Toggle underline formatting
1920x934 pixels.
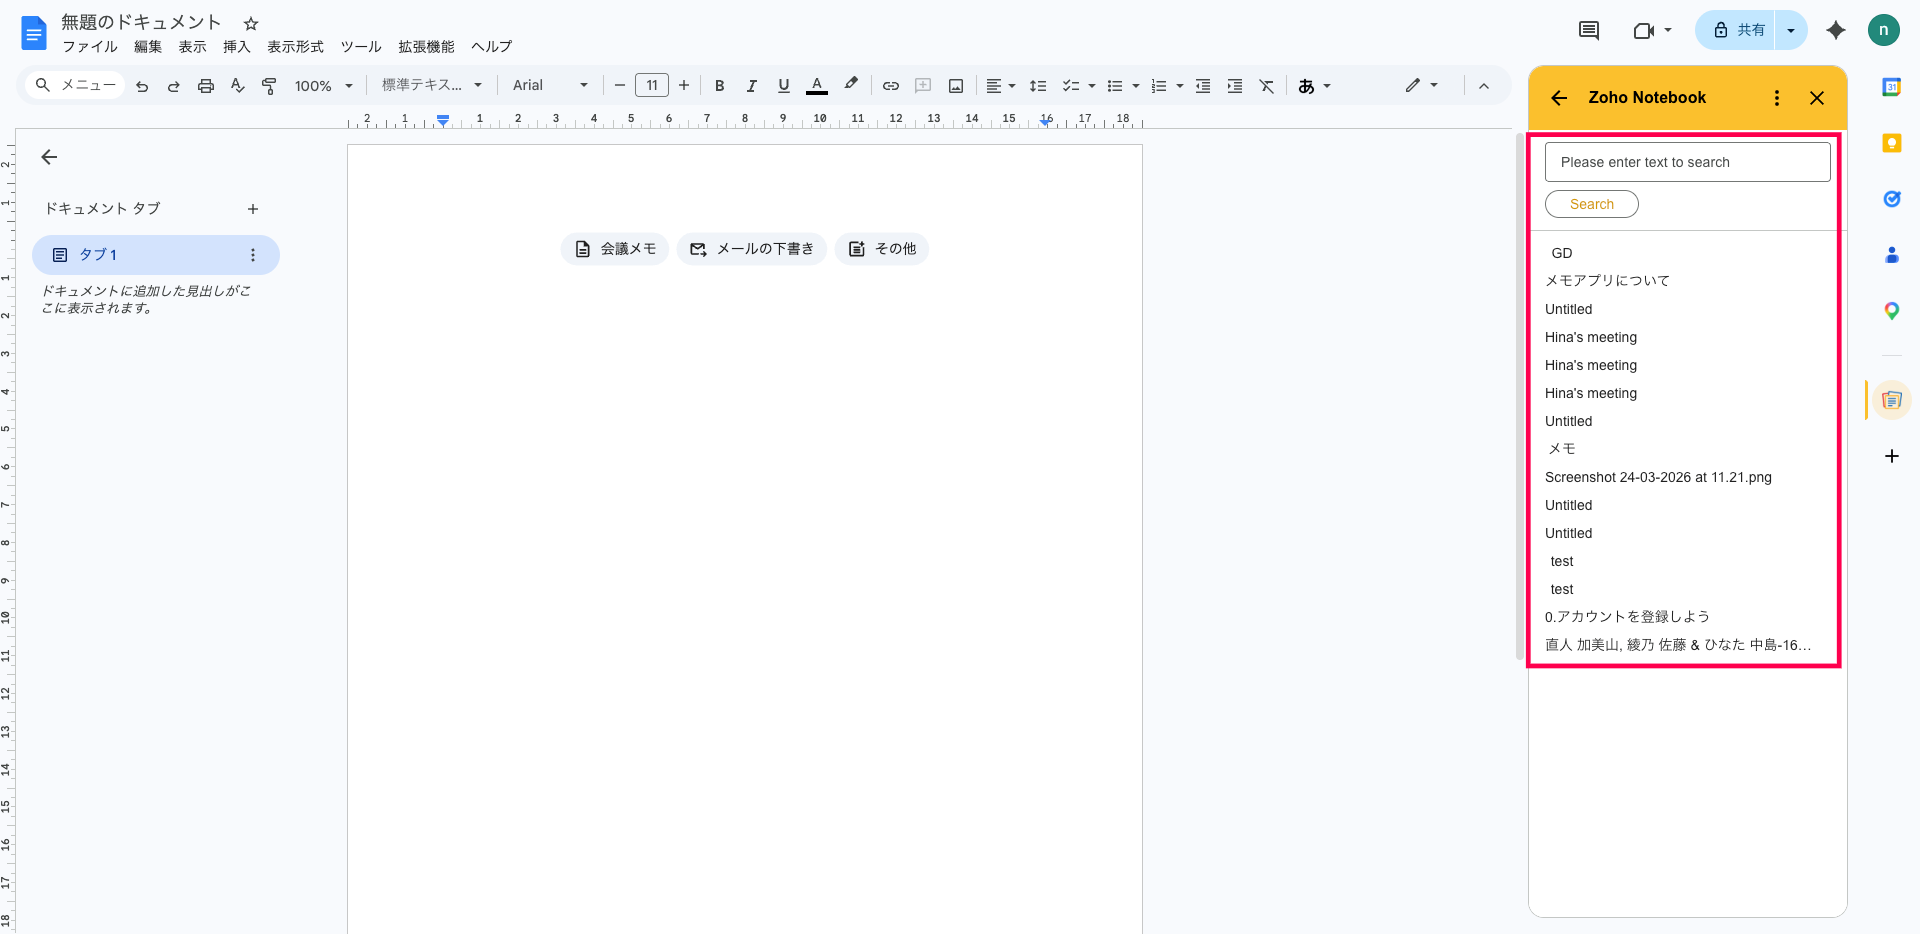pyautogui.click(x=783, y=86)
